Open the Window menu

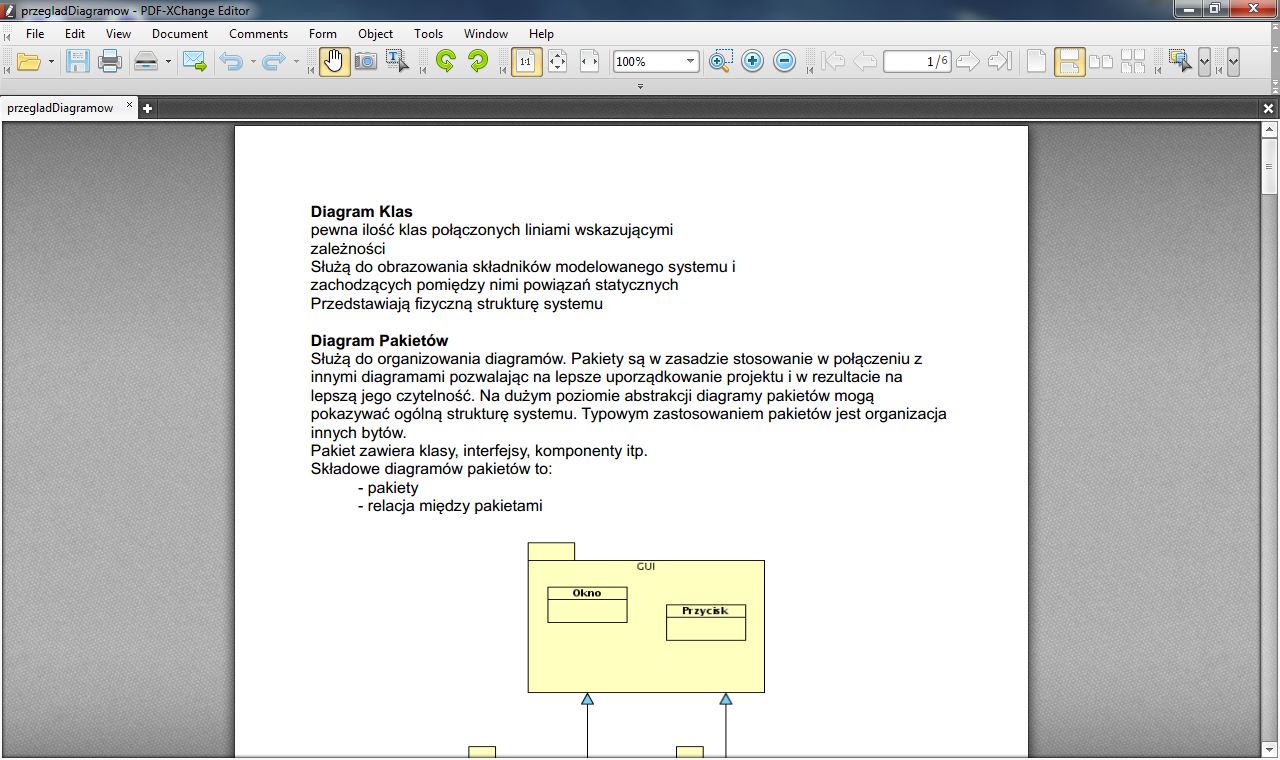pos(486,34)
